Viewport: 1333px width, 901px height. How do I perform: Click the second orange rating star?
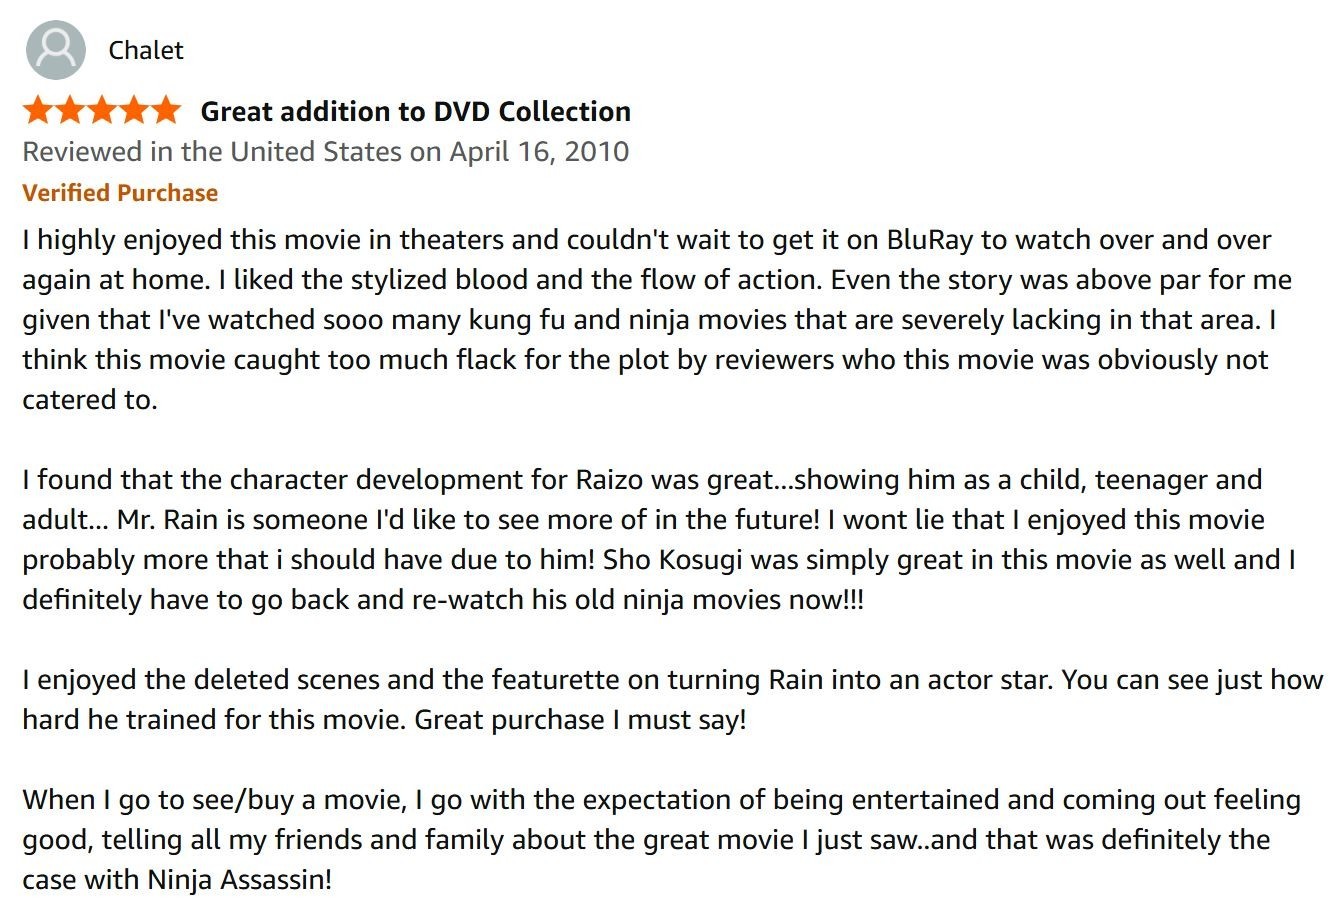[x=70, y=110]
